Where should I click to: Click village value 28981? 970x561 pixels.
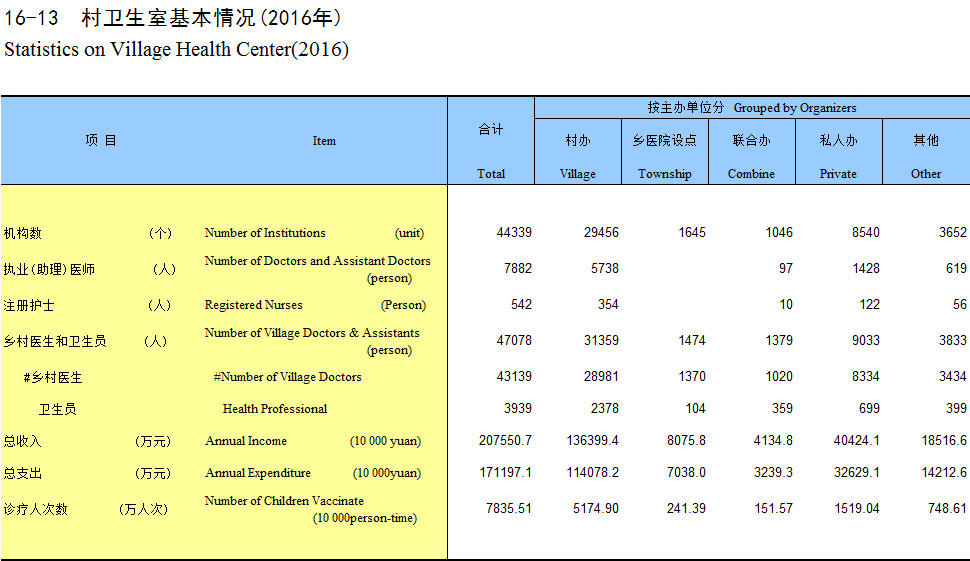[601, 376]
